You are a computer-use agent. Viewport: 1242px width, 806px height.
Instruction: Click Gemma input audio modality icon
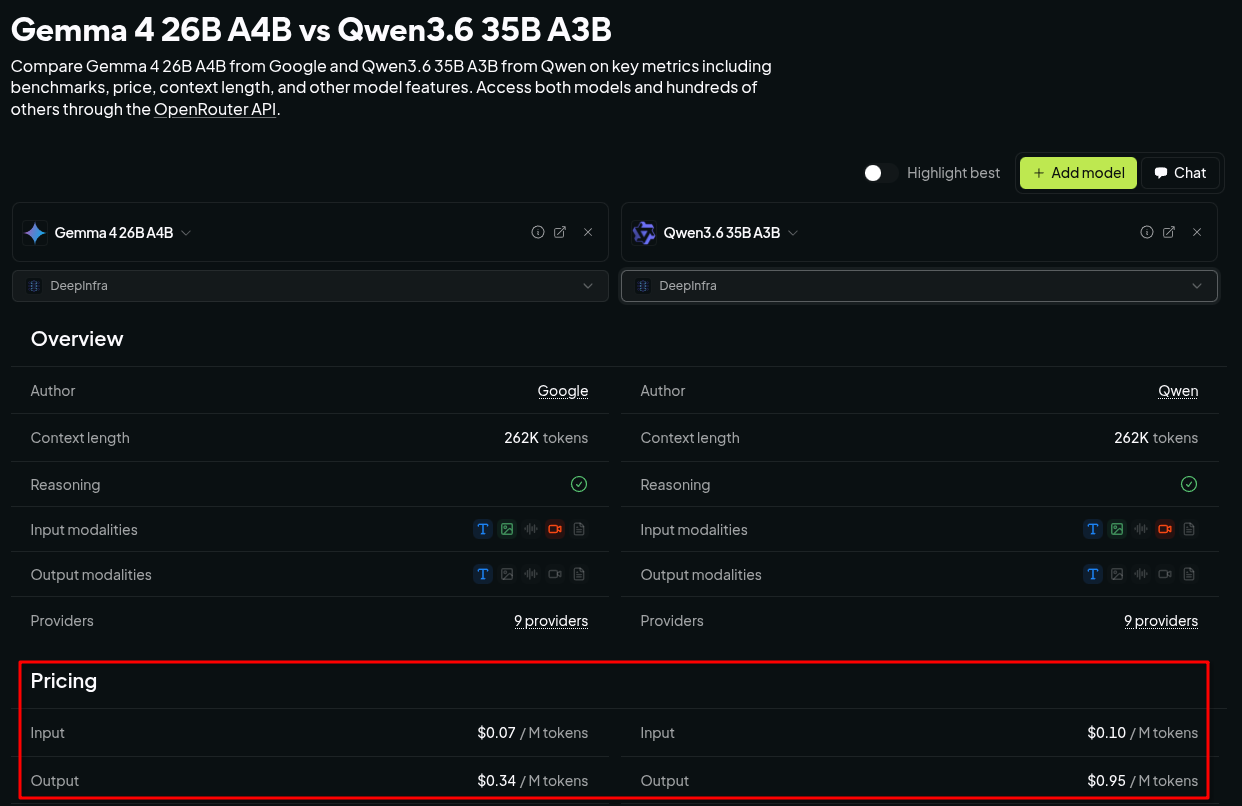531,529
